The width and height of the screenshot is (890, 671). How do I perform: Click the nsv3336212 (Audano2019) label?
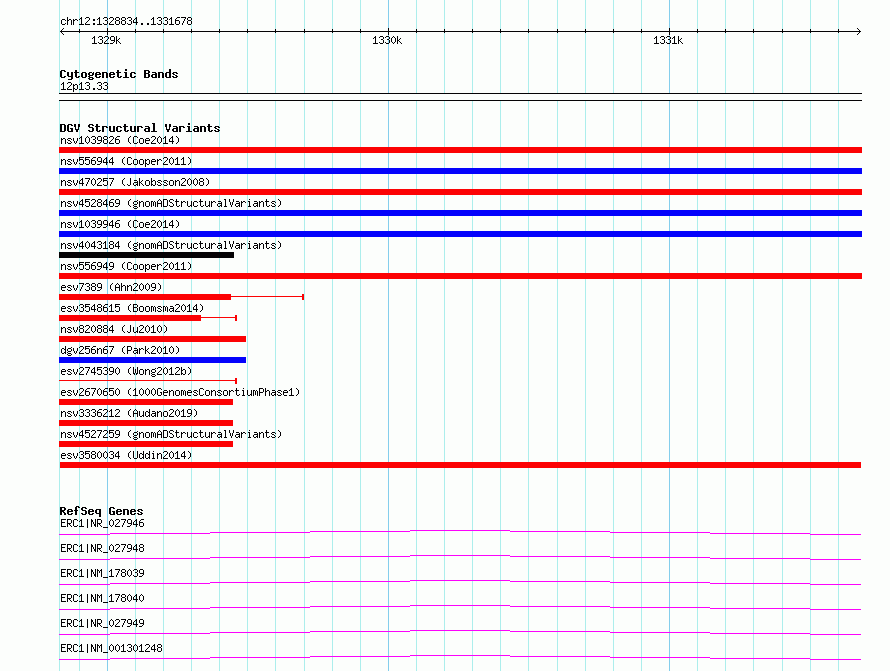click(129, 413)
